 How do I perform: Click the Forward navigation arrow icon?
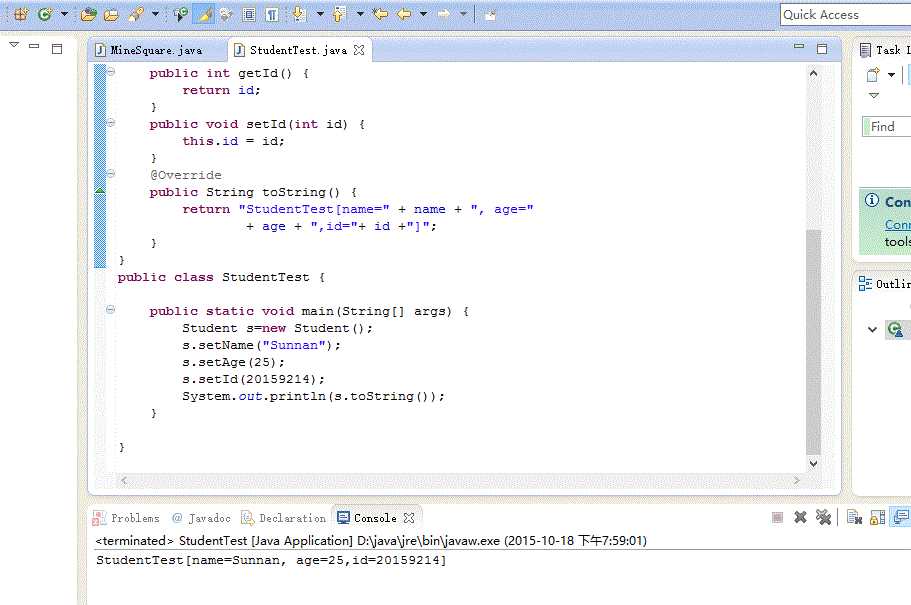coord(444,14)
